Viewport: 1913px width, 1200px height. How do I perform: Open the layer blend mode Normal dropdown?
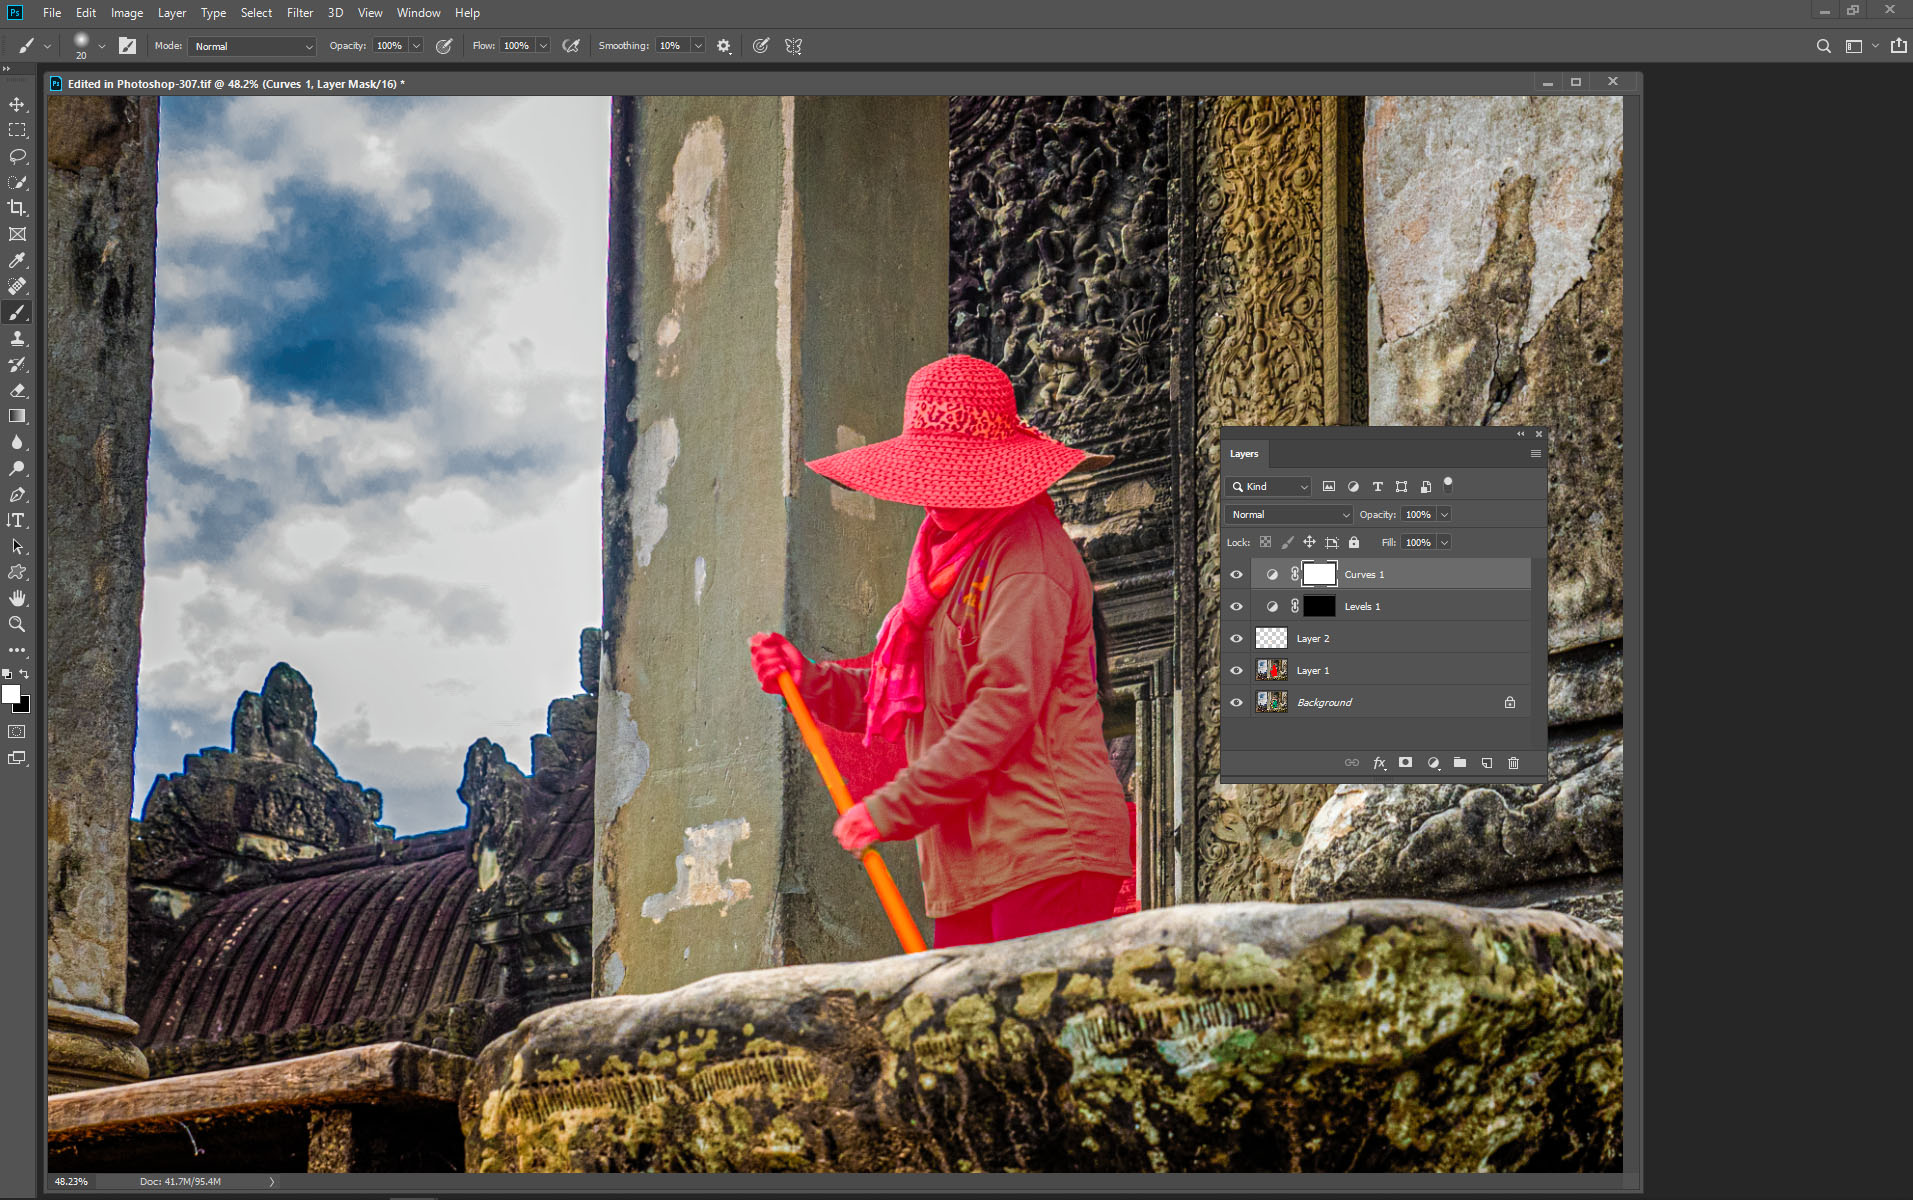pos(1289,514)
